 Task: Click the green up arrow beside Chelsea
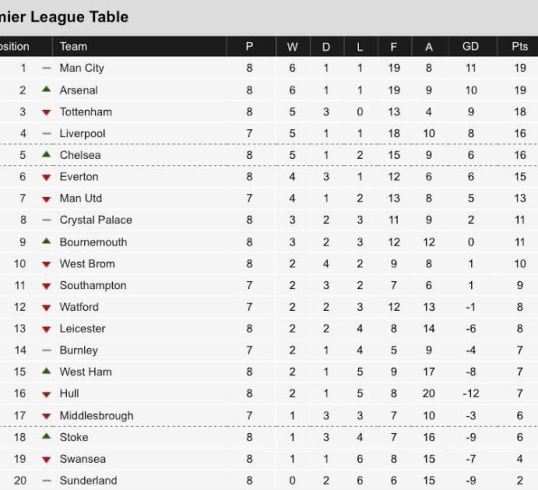pyautogui.click(x=46, y=154)
